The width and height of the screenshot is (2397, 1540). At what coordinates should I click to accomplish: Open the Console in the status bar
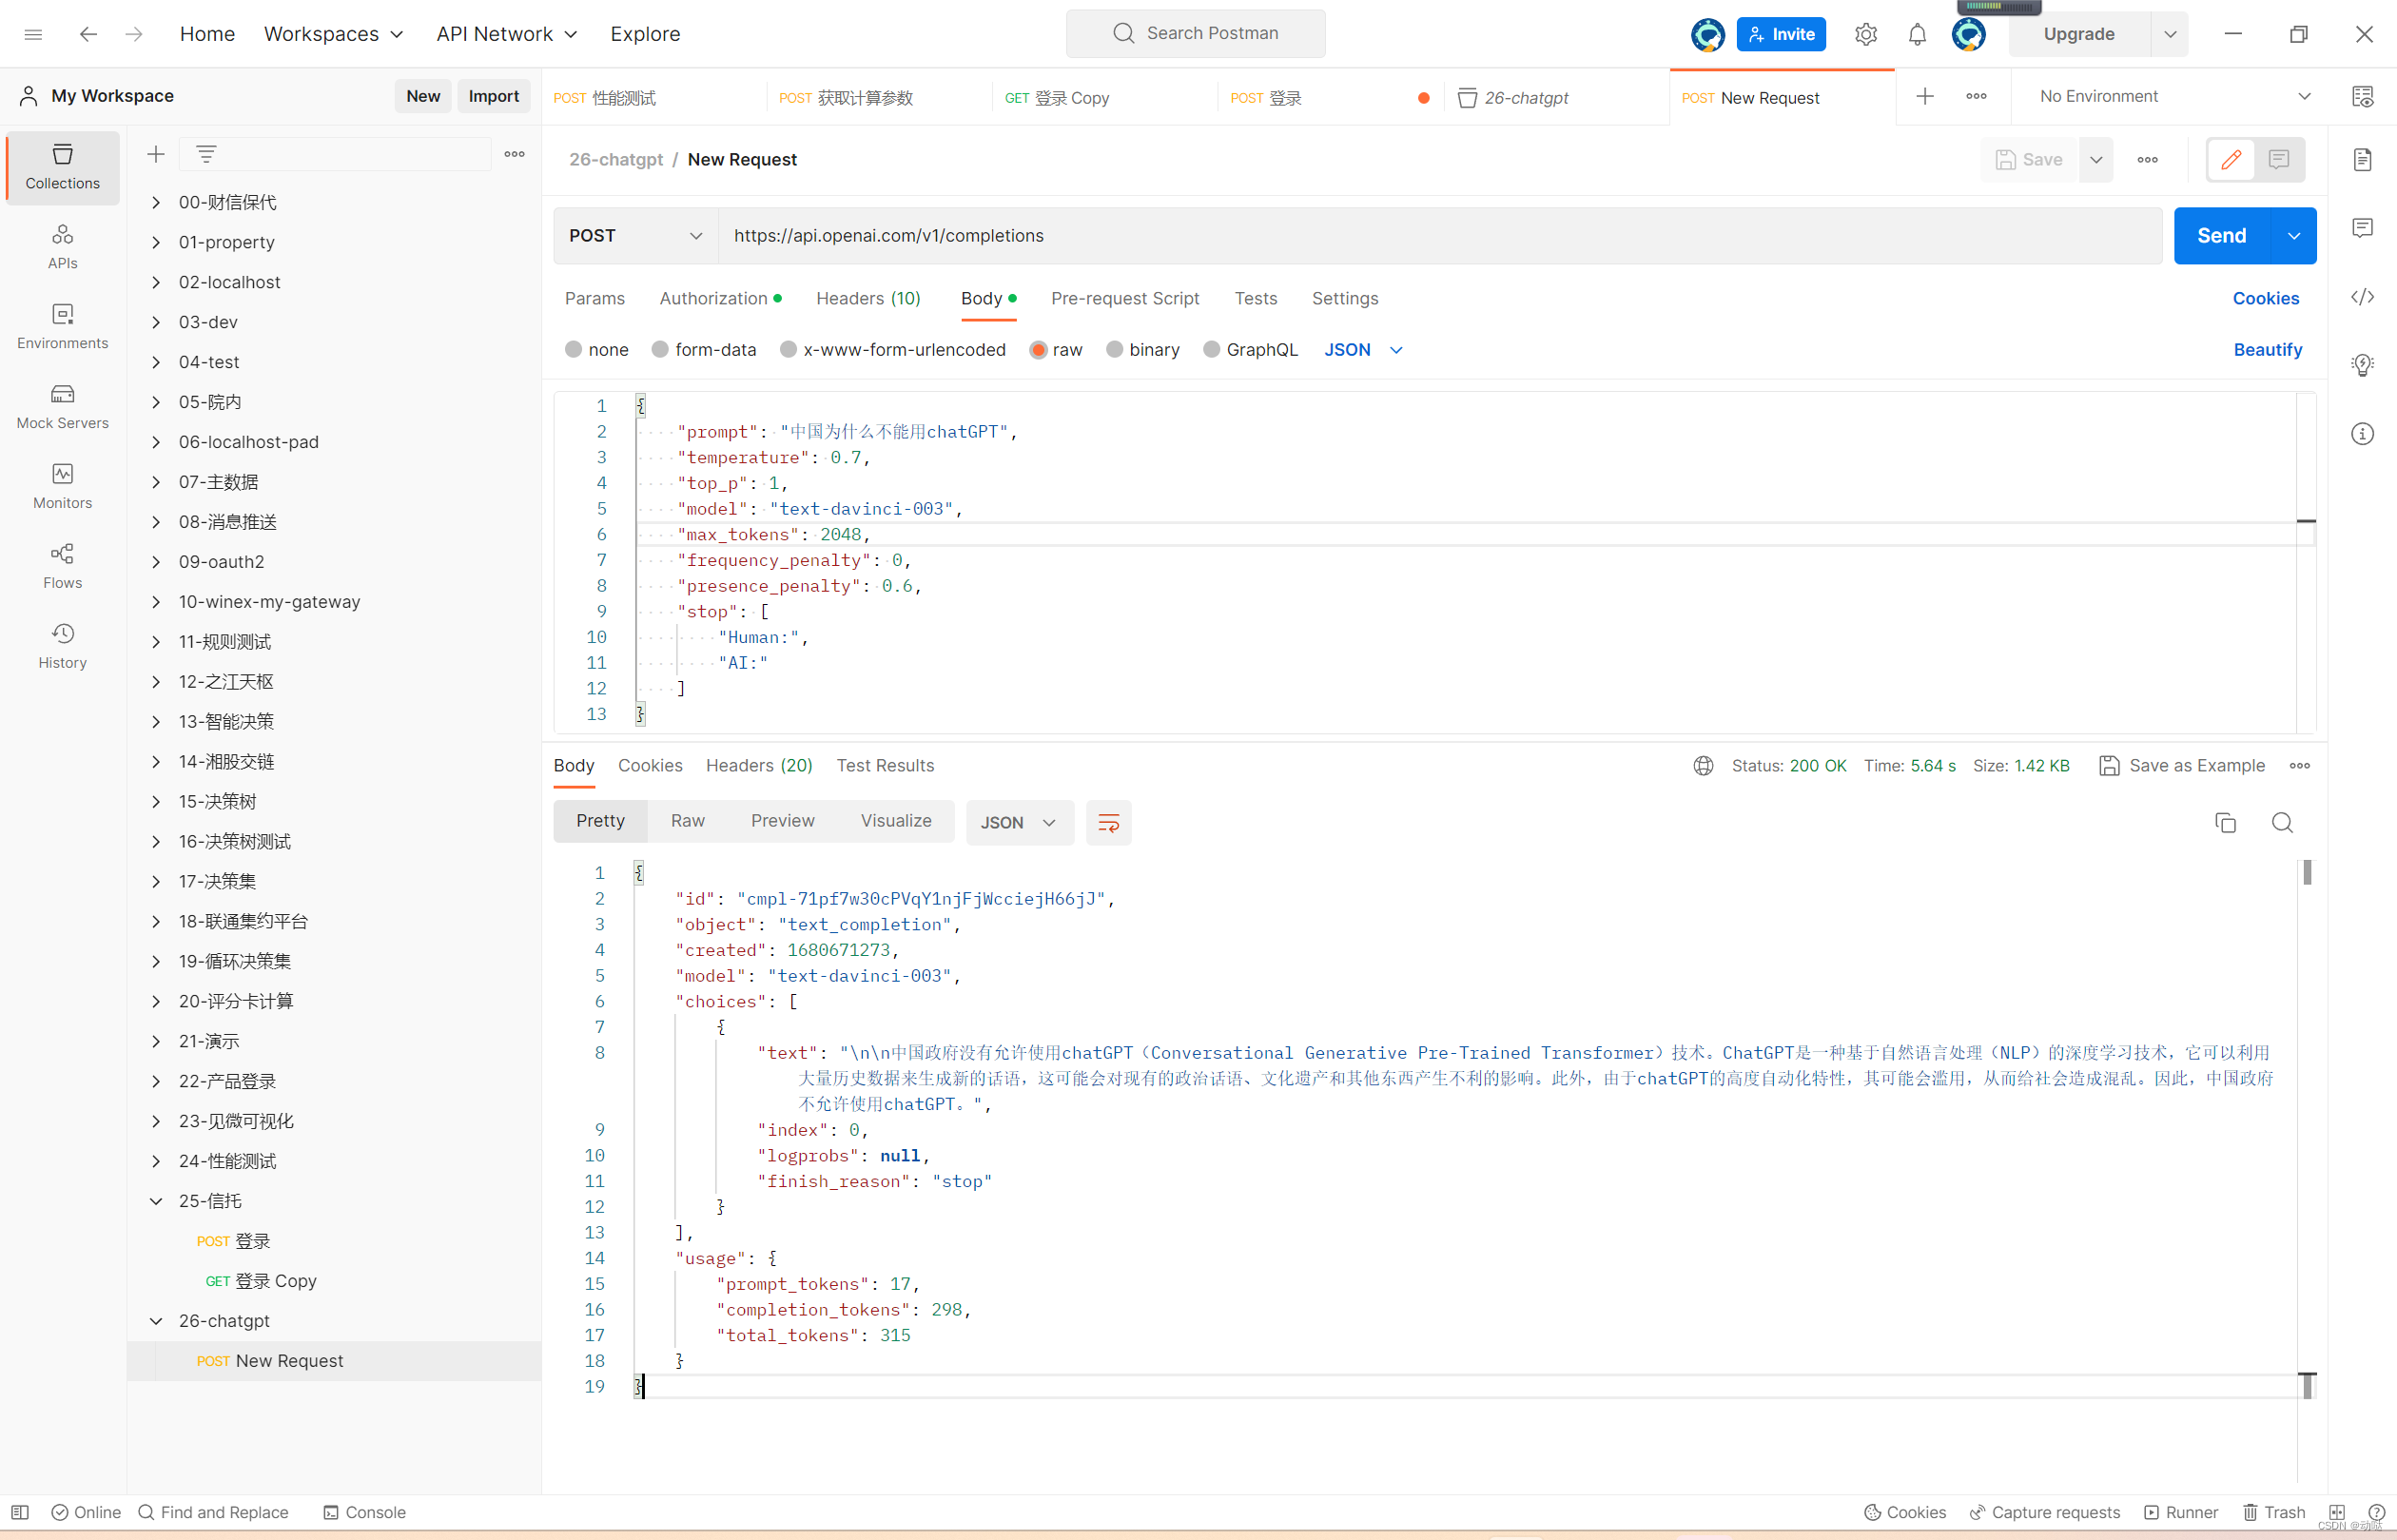point(364,1512)
